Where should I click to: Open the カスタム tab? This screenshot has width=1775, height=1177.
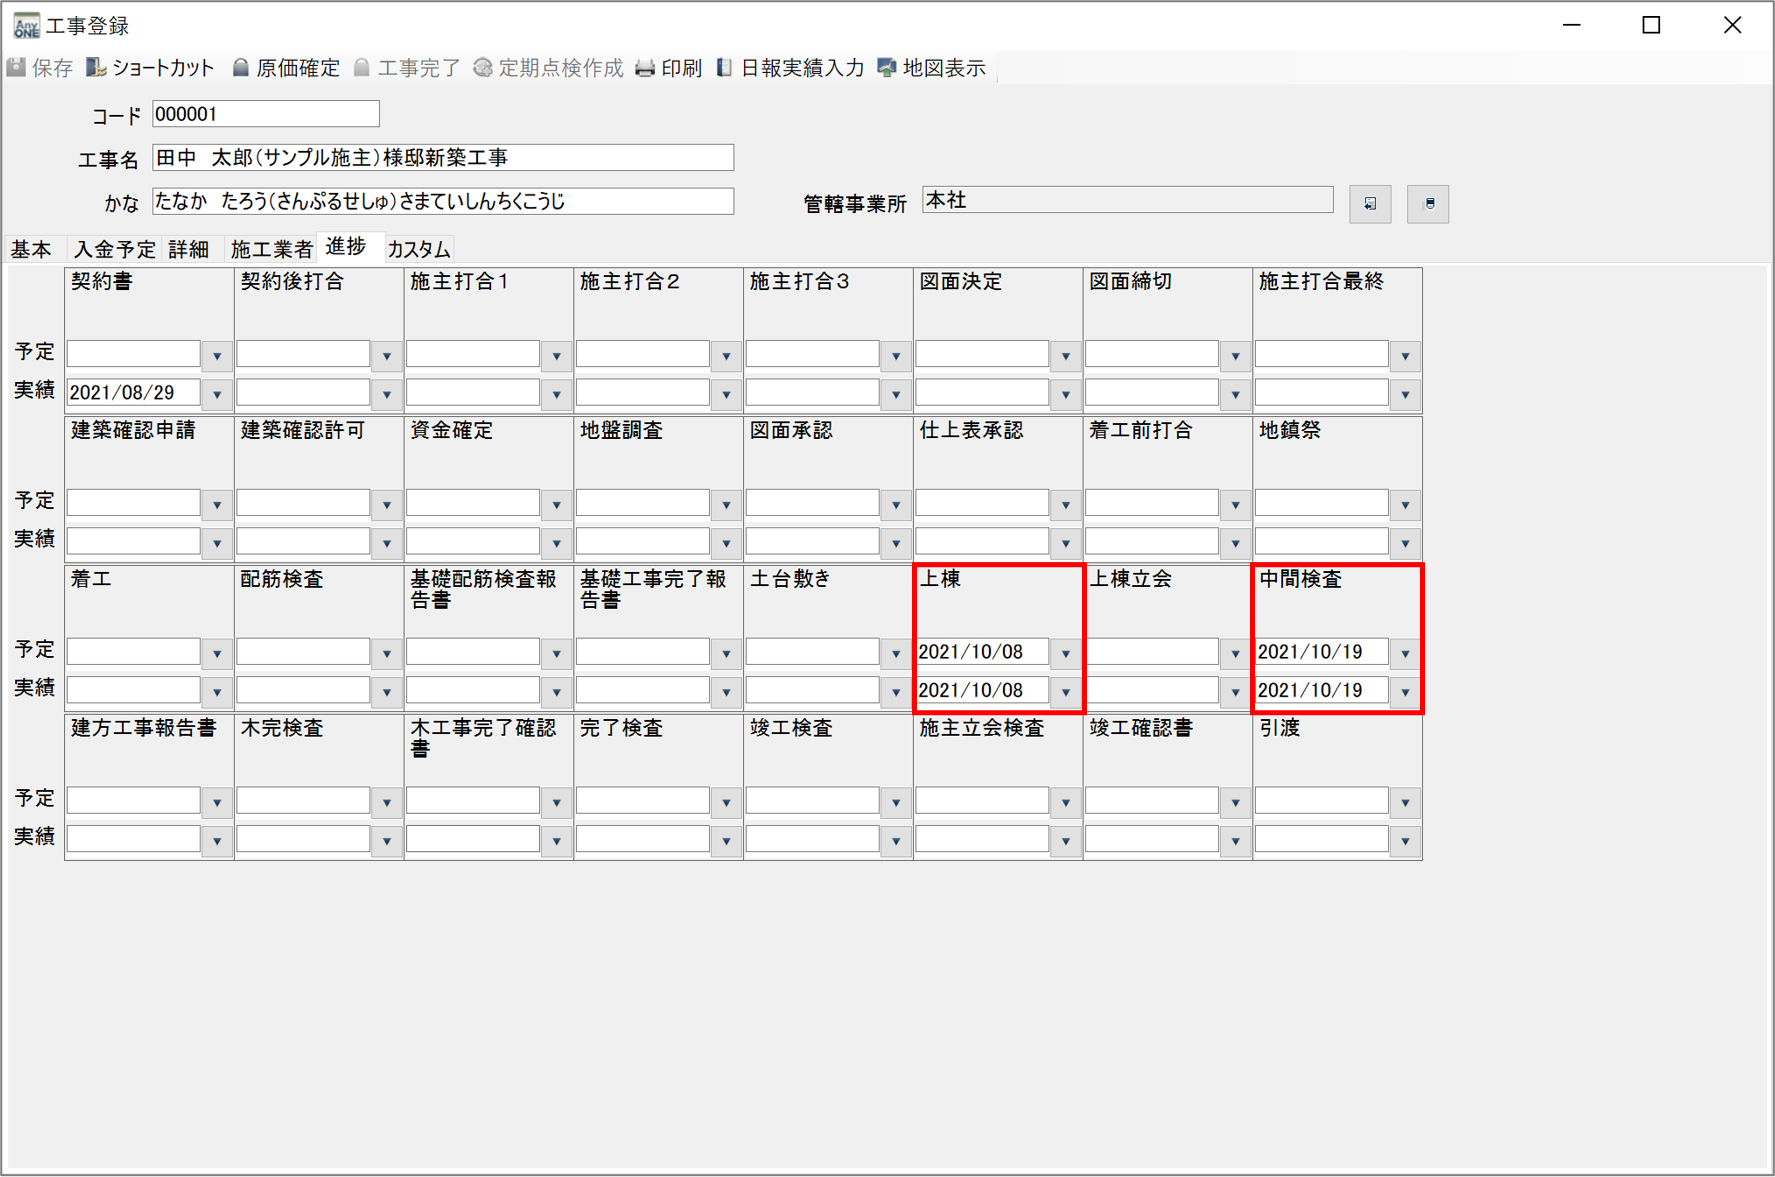tap(418, 249)
